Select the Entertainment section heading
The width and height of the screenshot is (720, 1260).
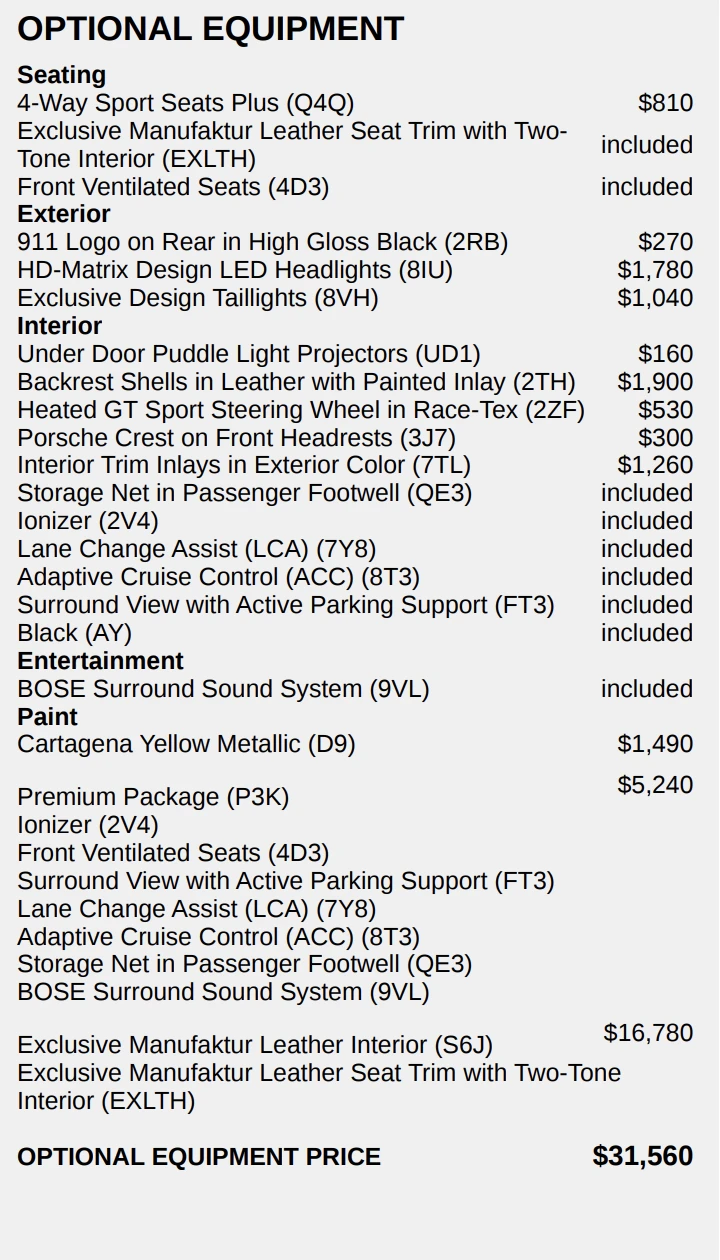(100, 661)
